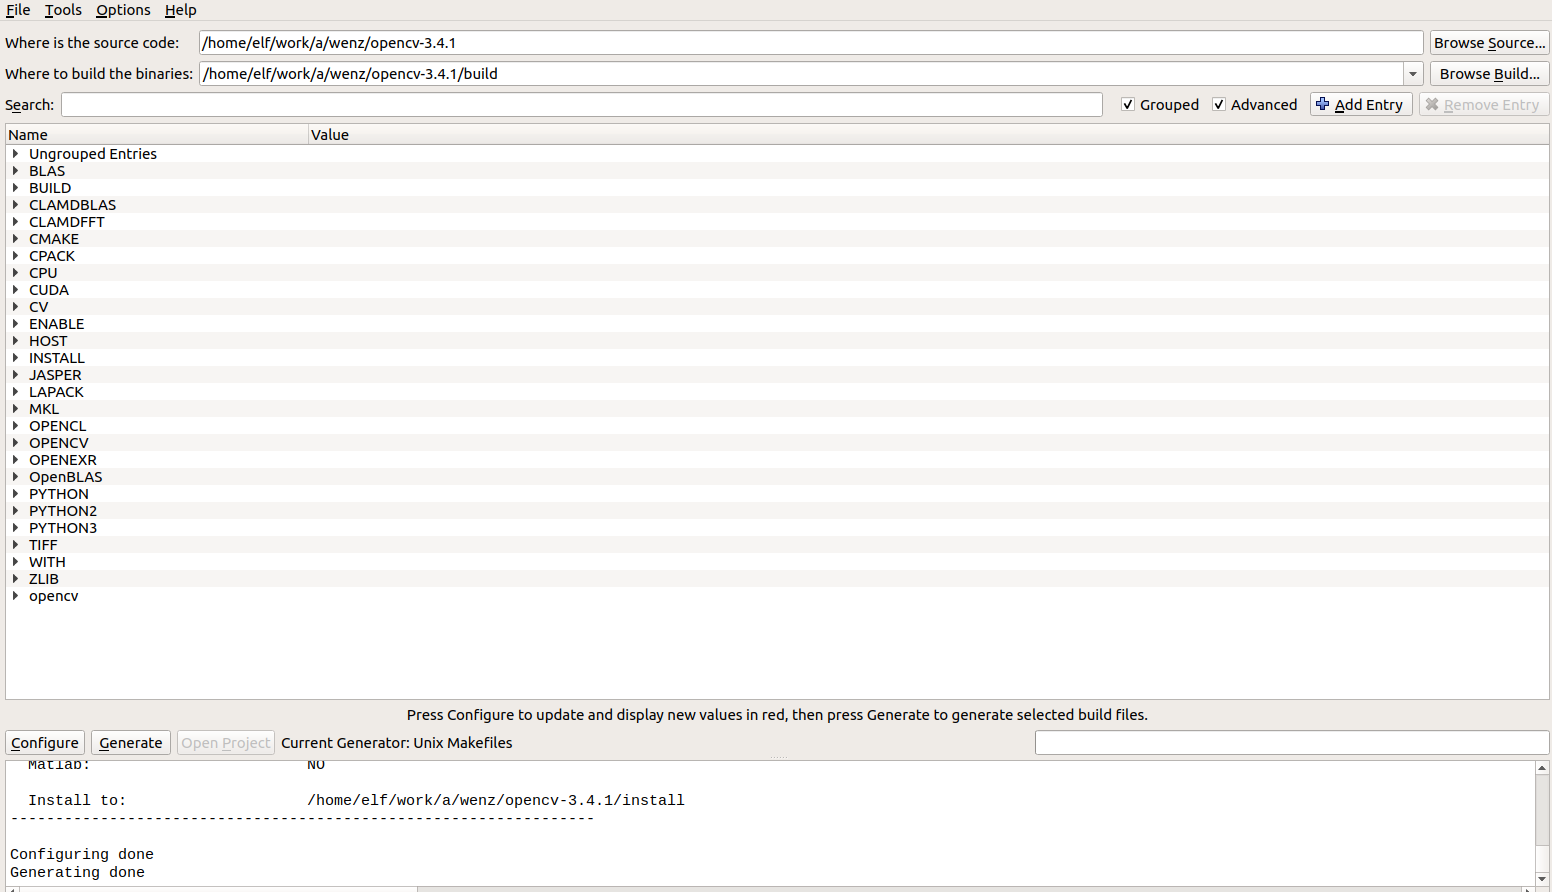
Task: Open the Help menu
Action: pyautogui.click(x=181, y=10)
